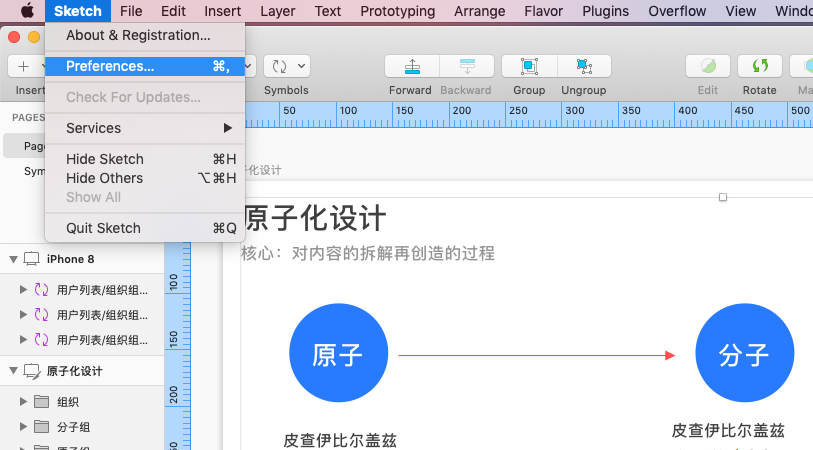Viewport: 813px width, 450px height.
Task: Select 原子化设计 layer name in list
Action: point(75,371)
